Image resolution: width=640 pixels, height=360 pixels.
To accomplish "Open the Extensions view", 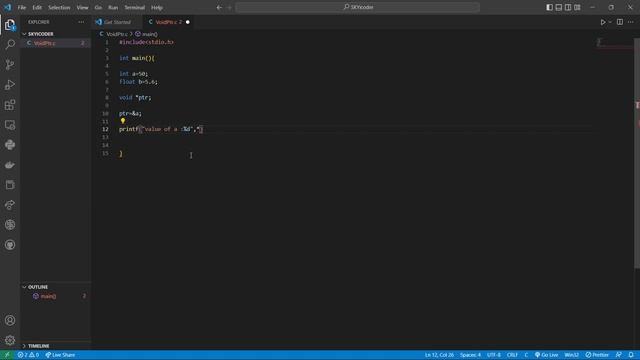I will pyautogui.click(x=10, y=105).
